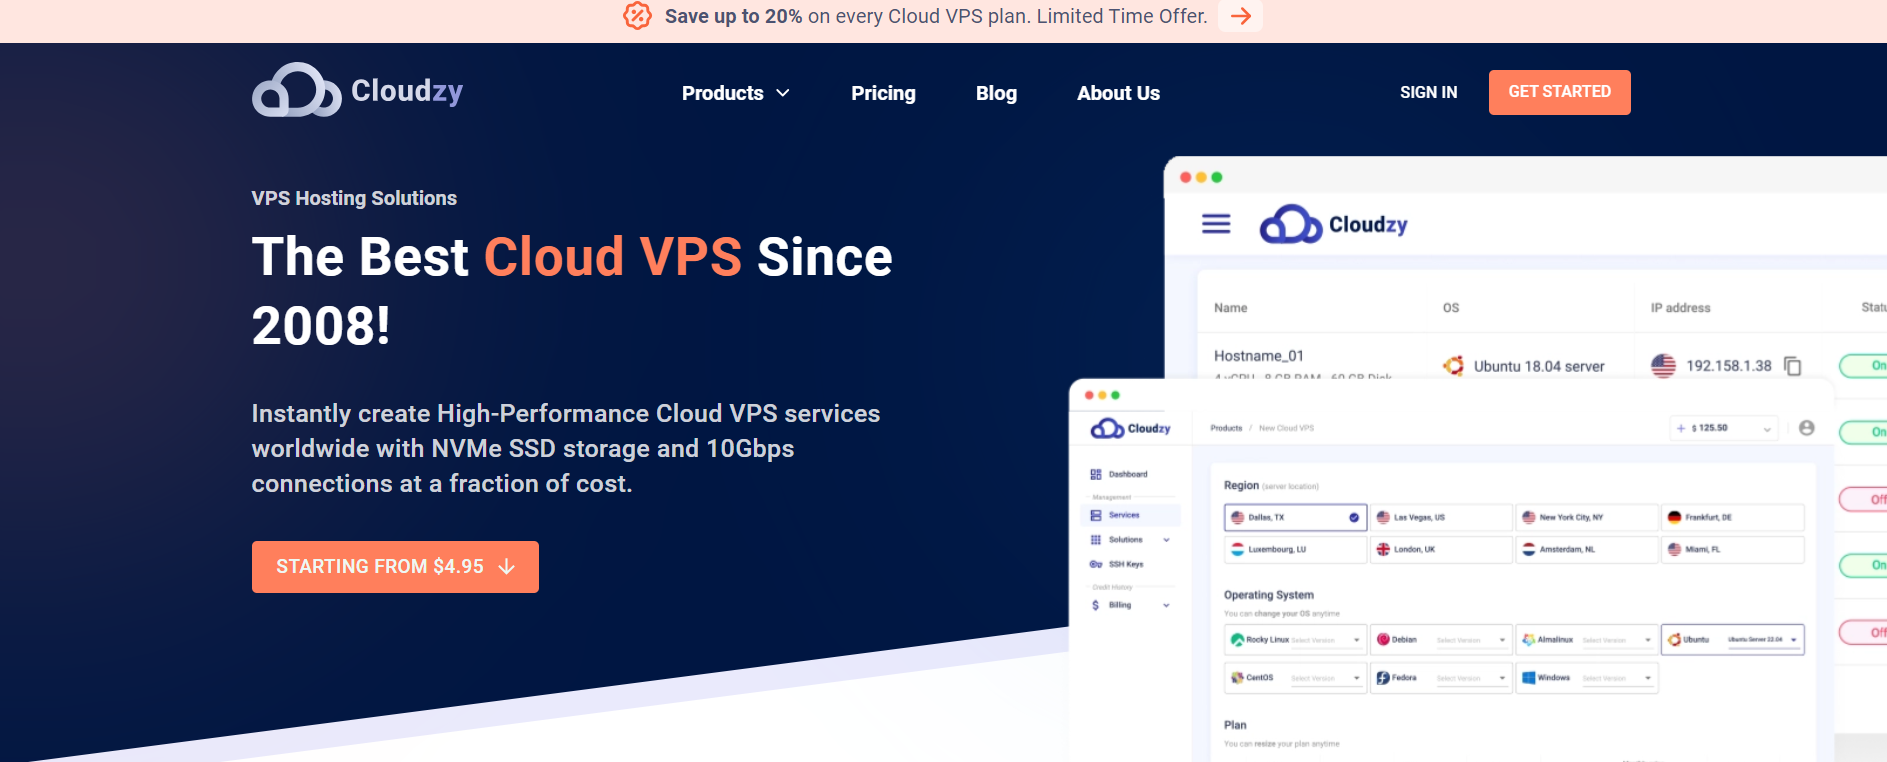Click the SIGN IN link
Screen dimensions: 1887x762
point(1428,92)
